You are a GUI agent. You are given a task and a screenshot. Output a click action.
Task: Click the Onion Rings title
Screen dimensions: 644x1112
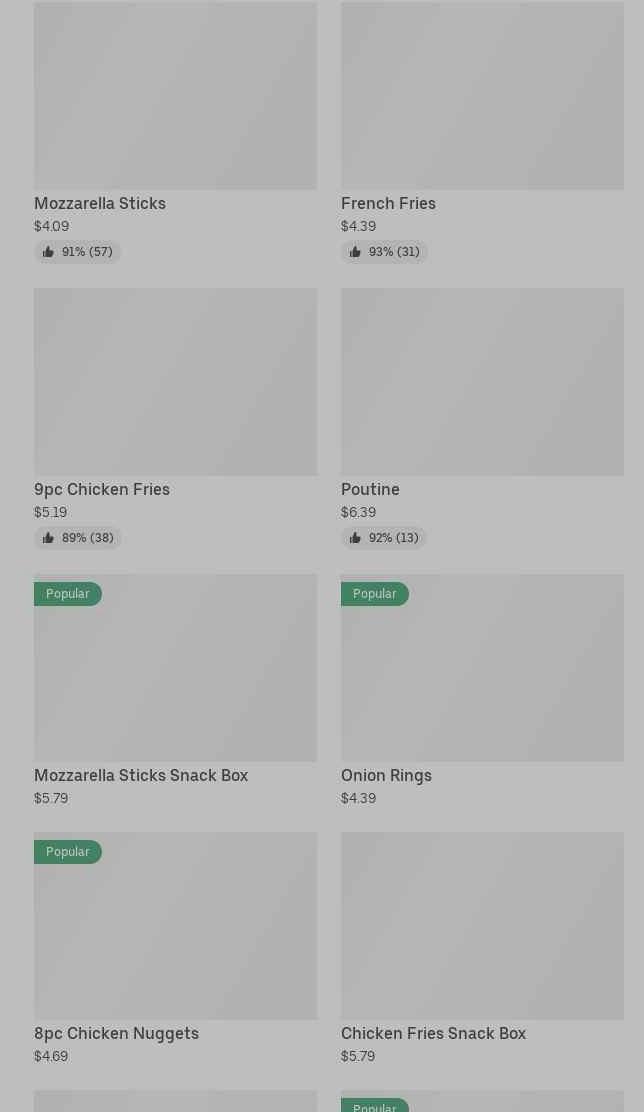click(386, 775)
